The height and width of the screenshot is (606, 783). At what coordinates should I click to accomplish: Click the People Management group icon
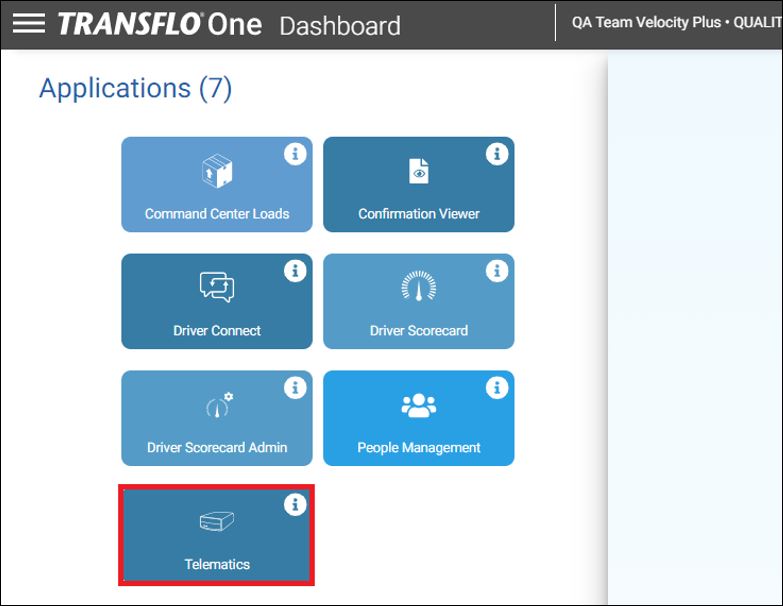[x=418, y=405]
